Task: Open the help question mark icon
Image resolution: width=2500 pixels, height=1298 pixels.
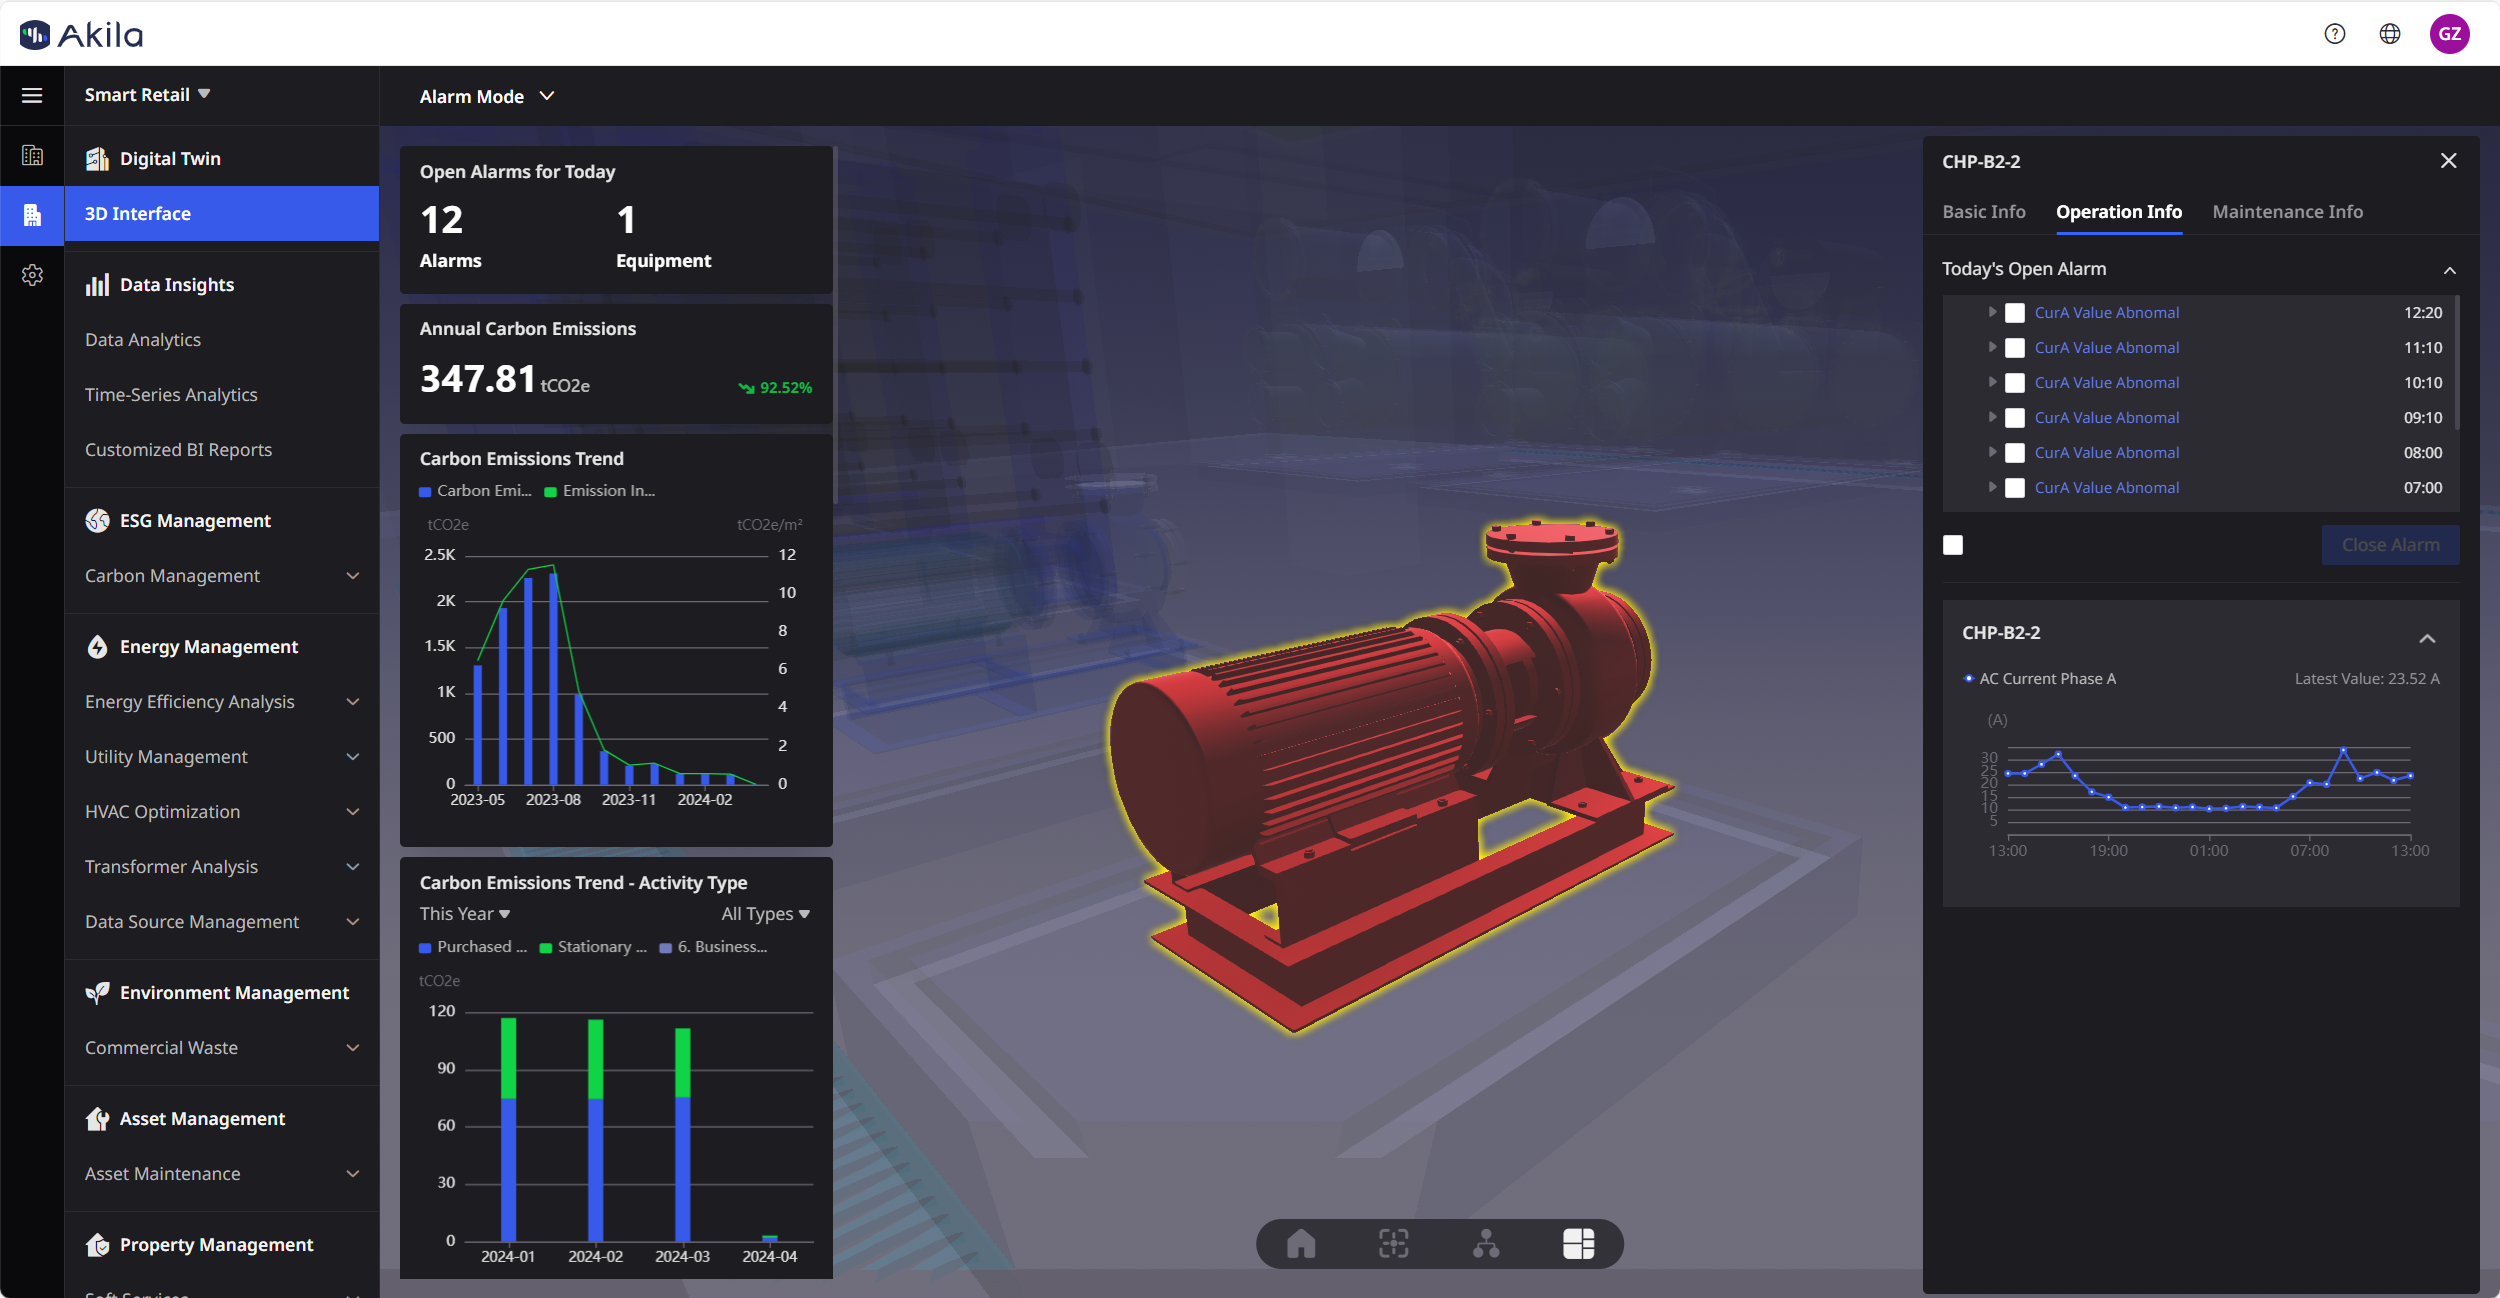Action: click(x=2335, y=34)
